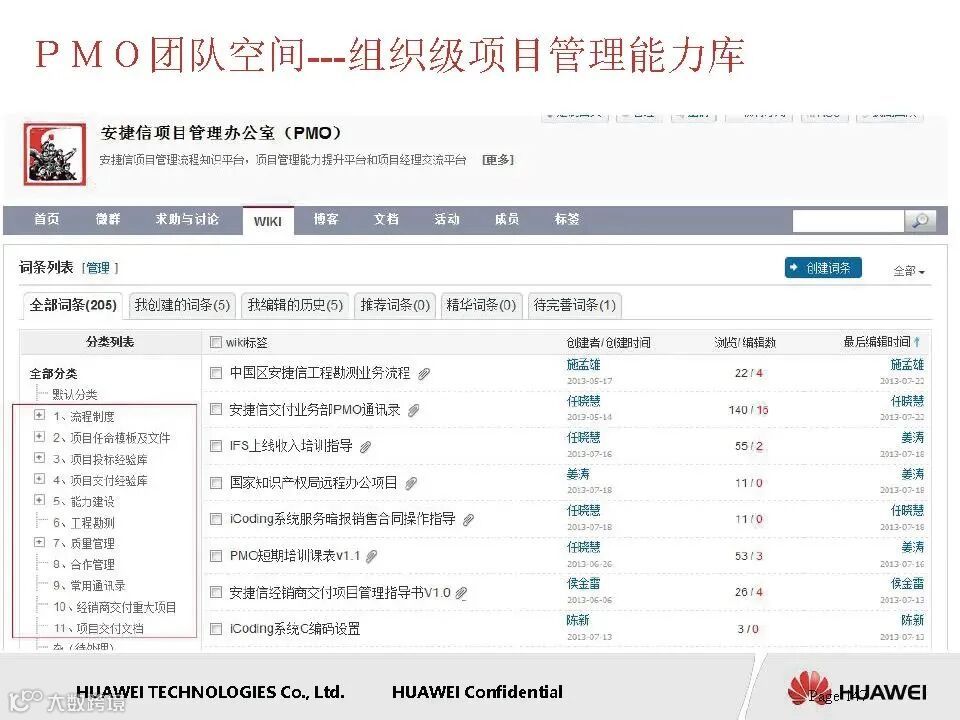Check the box for 安捷信交付业务部PMO通讯录
The height and width of the screenshot is (720, 960).
click(x=216, y=409)
